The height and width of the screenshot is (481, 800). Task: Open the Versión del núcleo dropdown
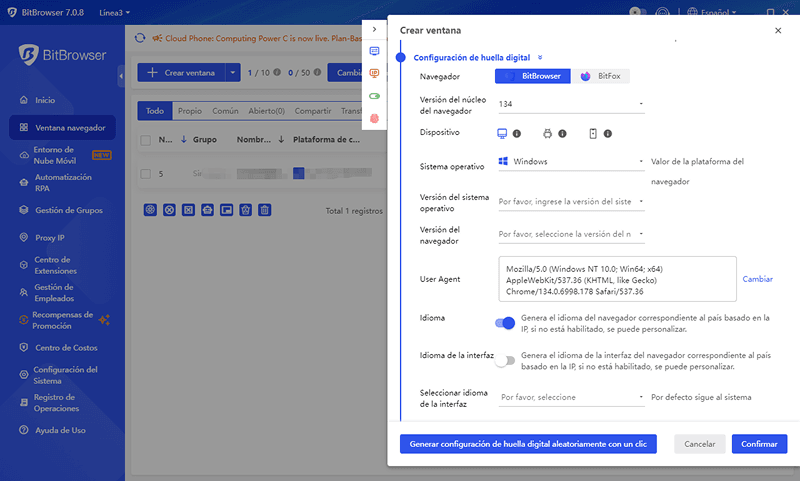click(x=571, y=104)
